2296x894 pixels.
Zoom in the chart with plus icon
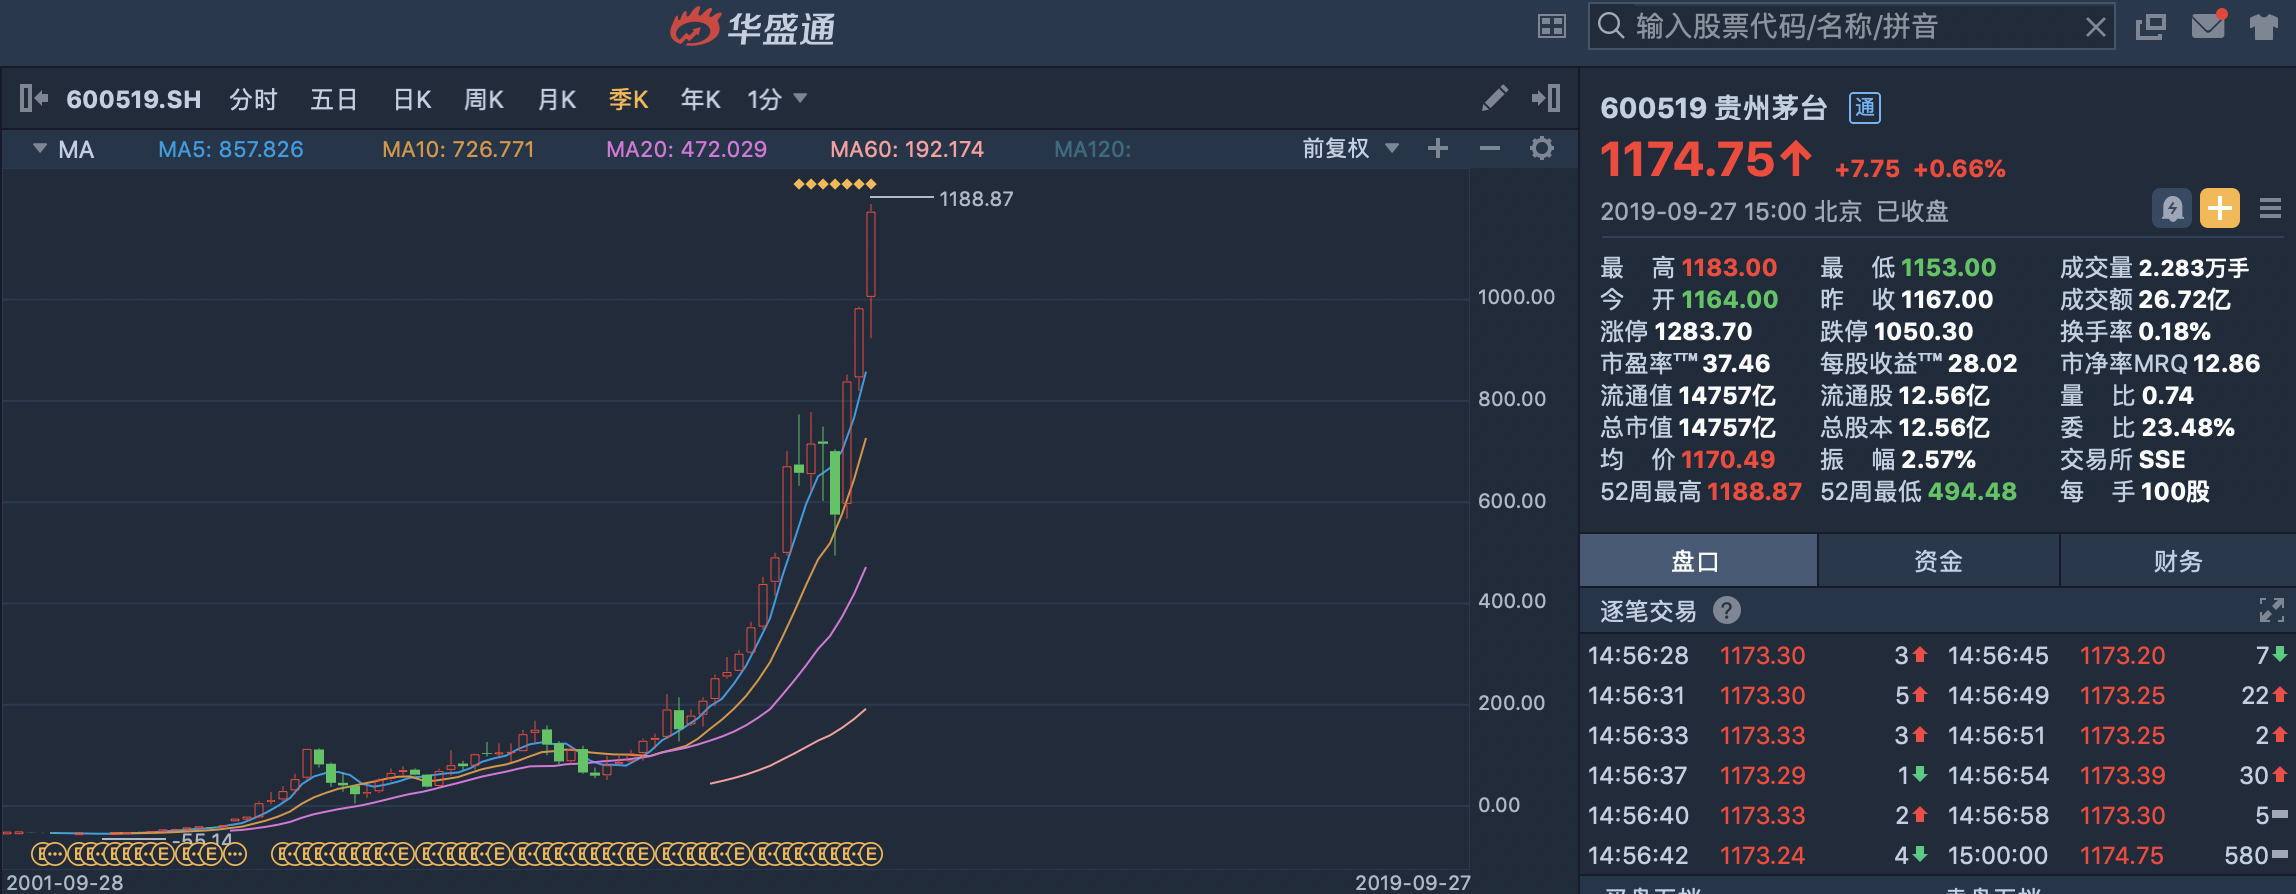1438,149
